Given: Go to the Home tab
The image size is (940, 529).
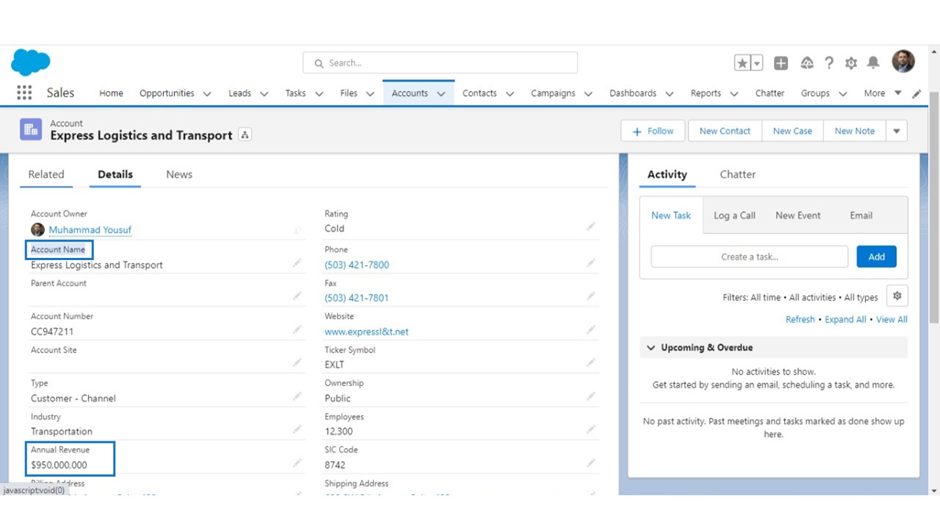Looking at the screenshot, I should point(111,93).
